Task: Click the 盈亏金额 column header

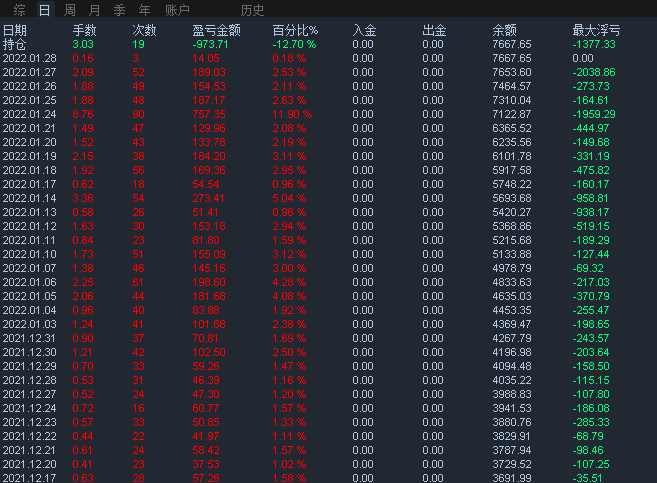Action: (x=217, y=30)
